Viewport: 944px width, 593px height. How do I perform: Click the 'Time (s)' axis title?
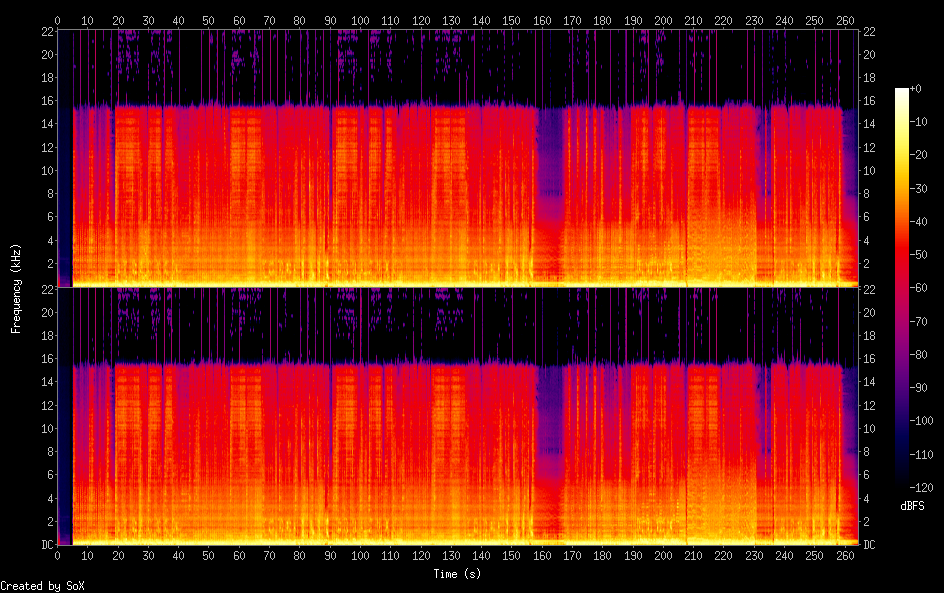[x=457, y=574]
